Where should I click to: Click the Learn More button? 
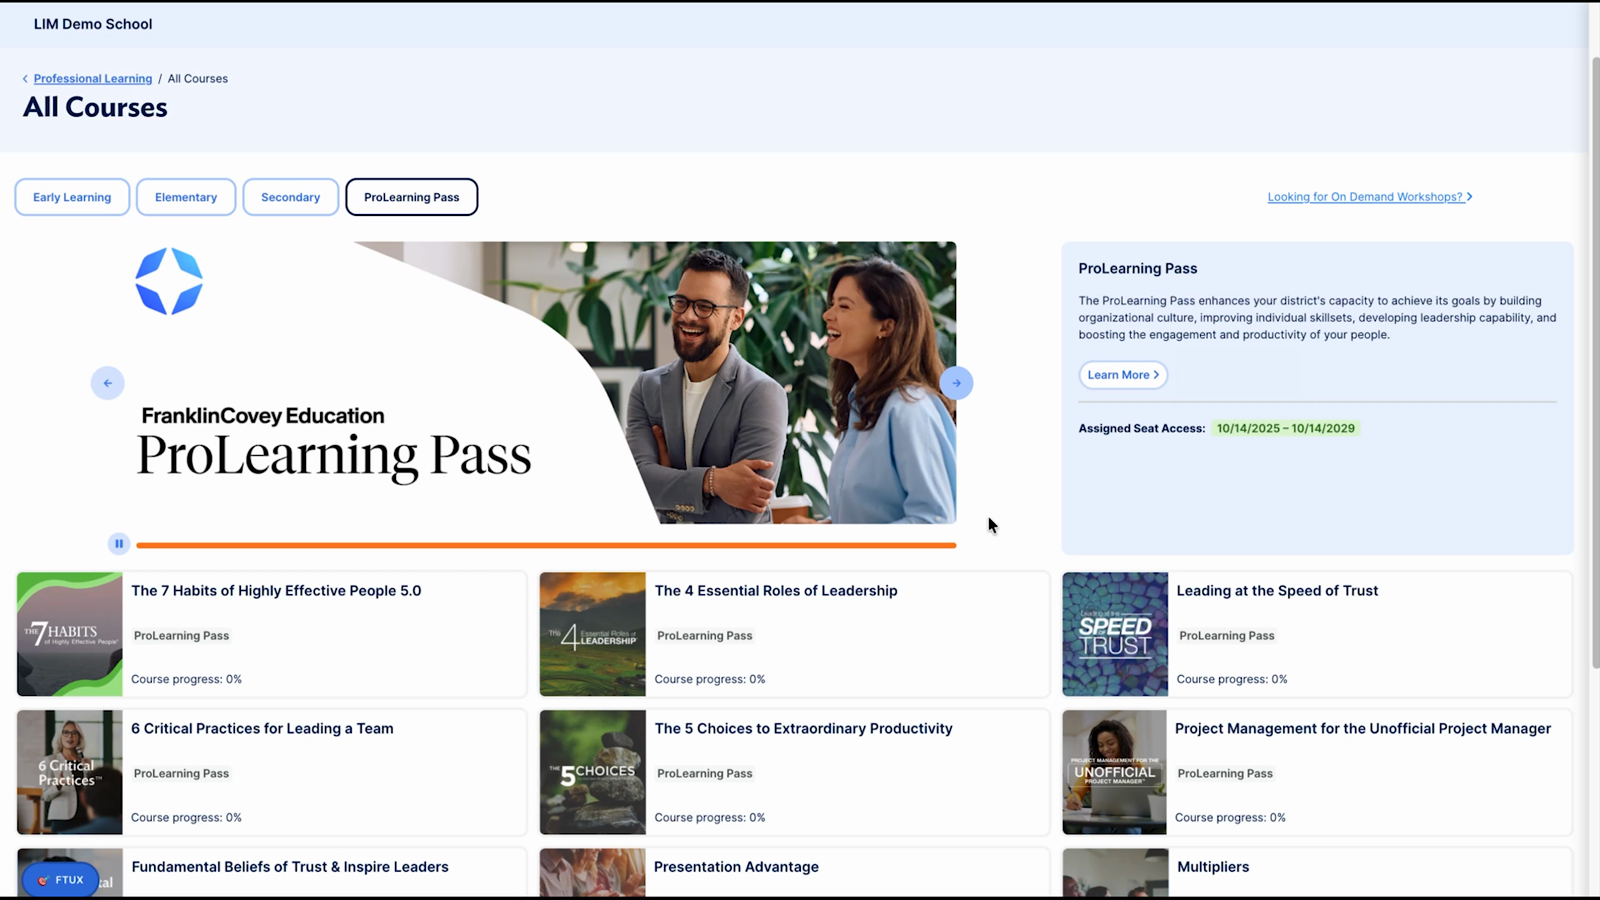(1123, 375)
